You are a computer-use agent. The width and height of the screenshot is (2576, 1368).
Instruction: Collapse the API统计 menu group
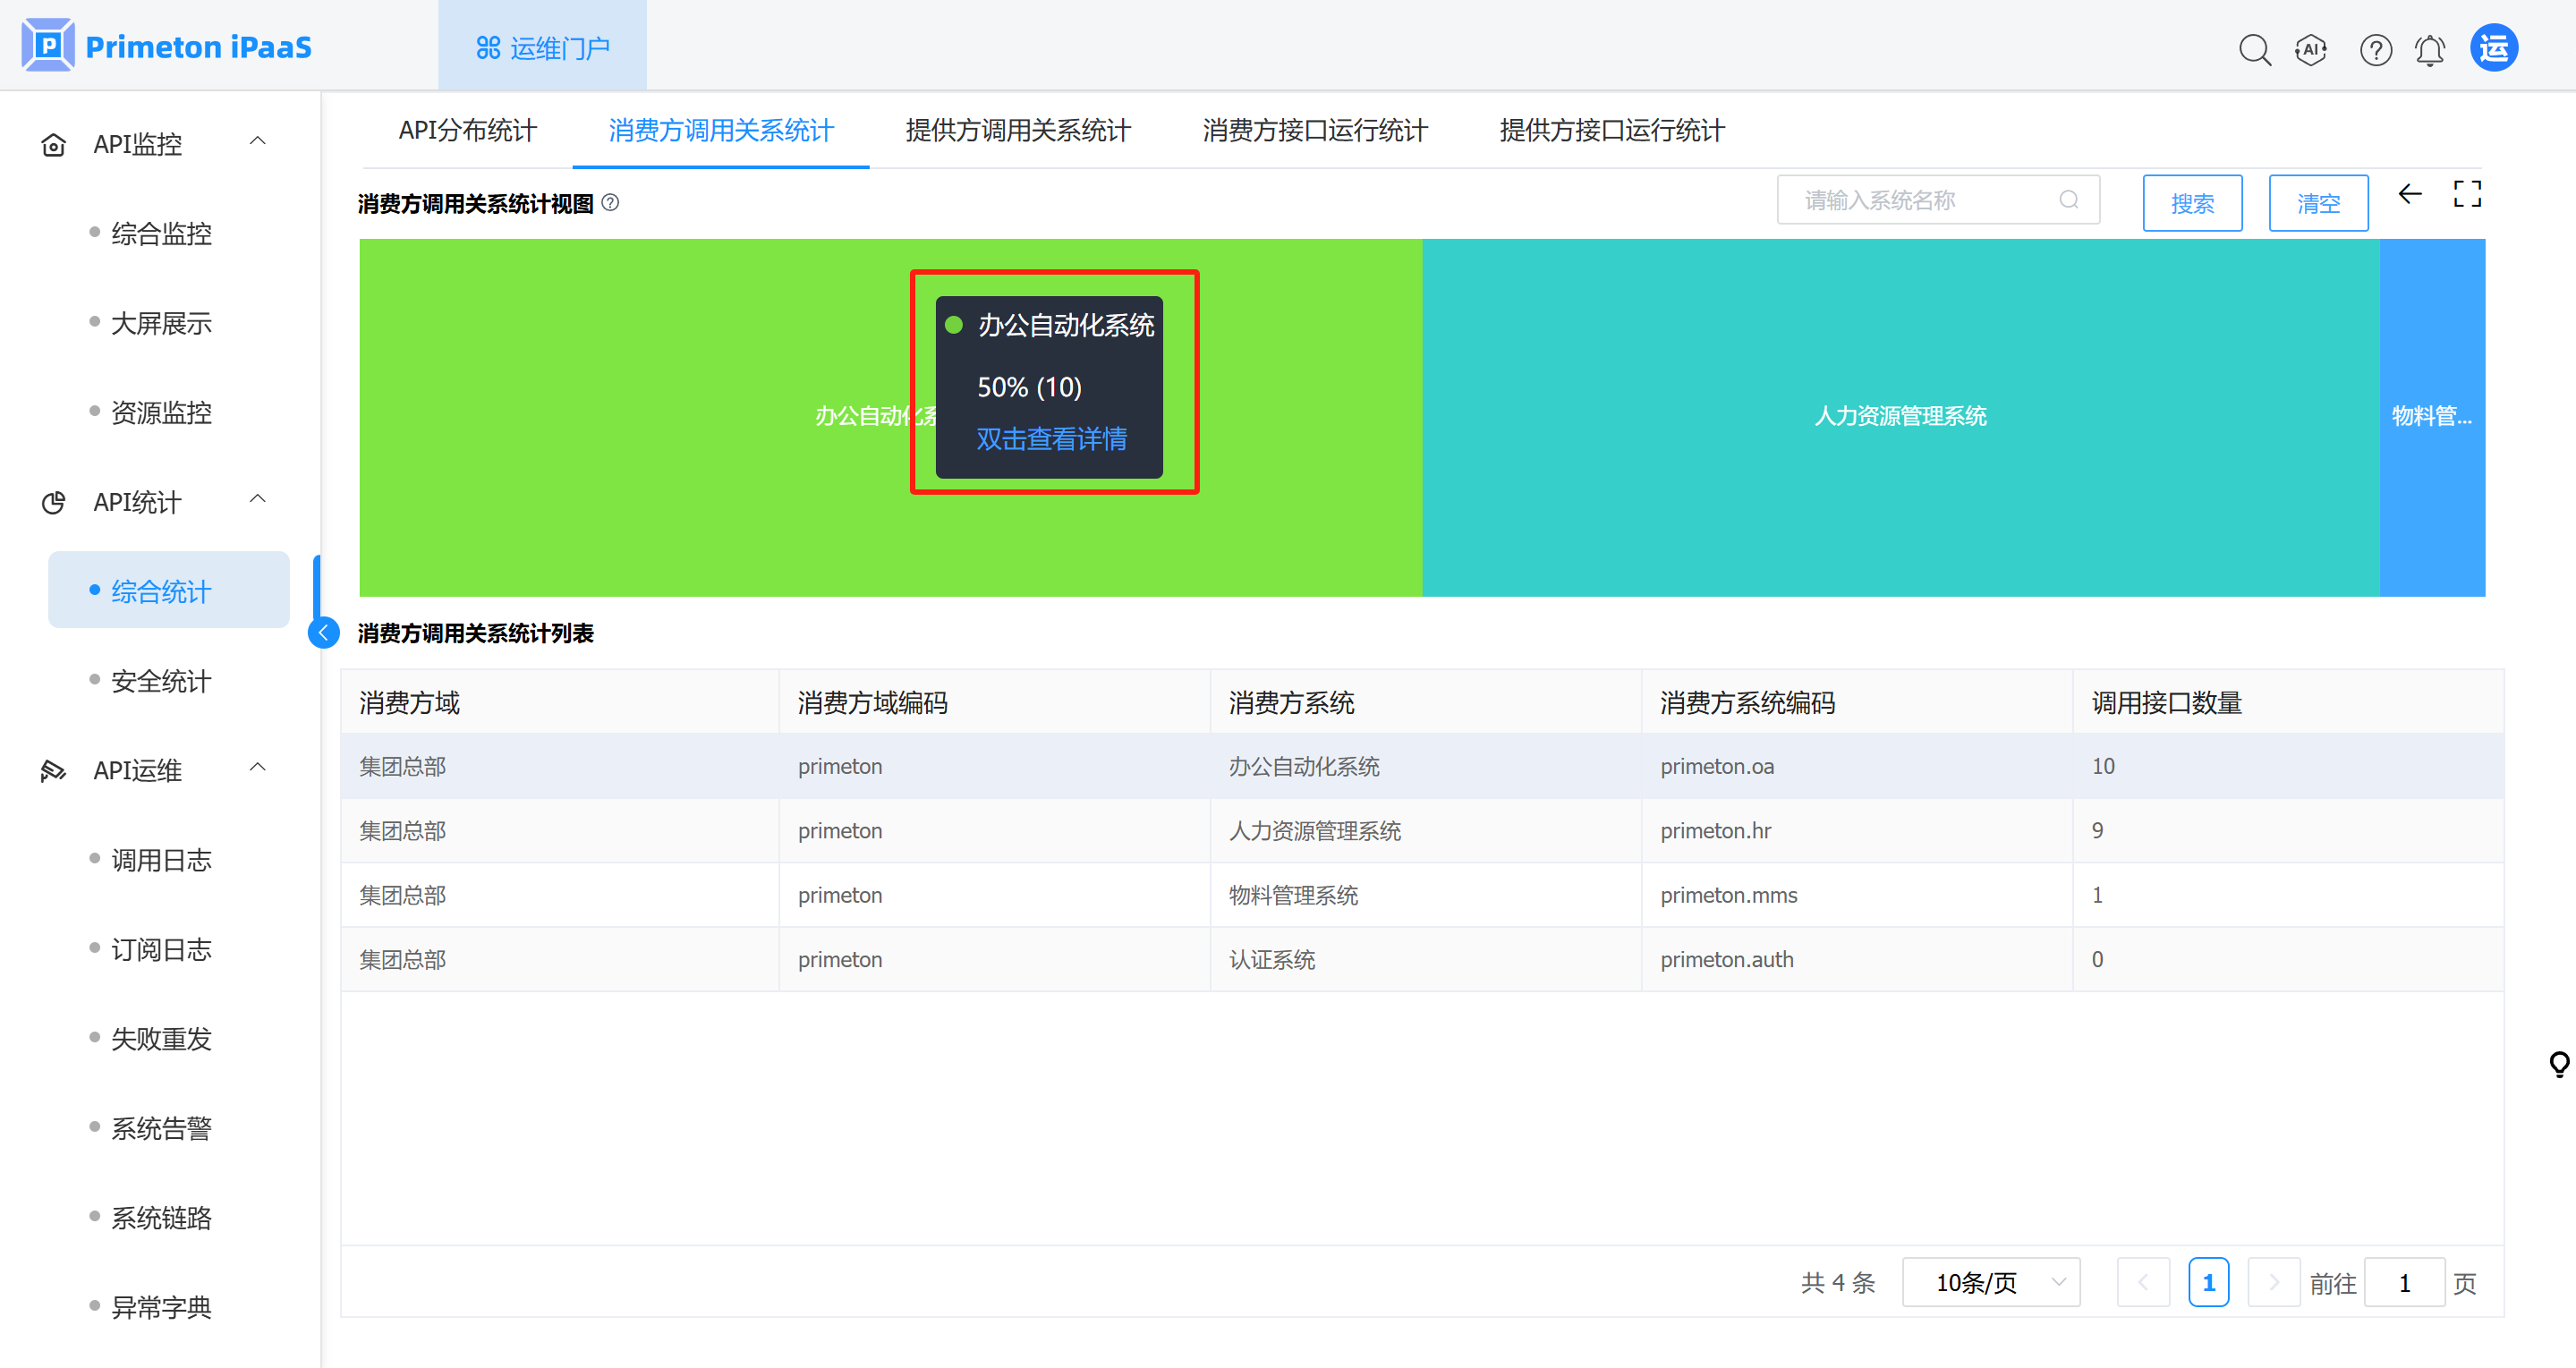point(257,499)
